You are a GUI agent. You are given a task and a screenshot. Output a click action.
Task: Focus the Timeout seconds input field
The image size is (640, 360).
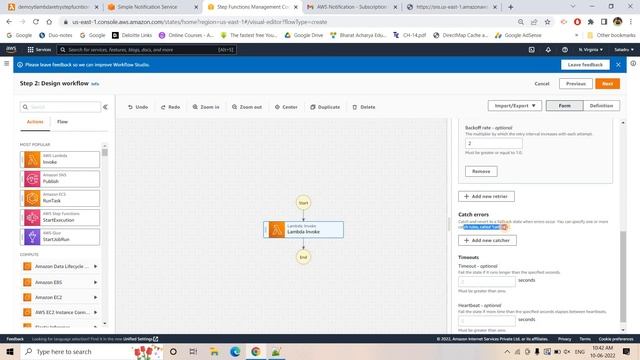click(x=487, y=281)
